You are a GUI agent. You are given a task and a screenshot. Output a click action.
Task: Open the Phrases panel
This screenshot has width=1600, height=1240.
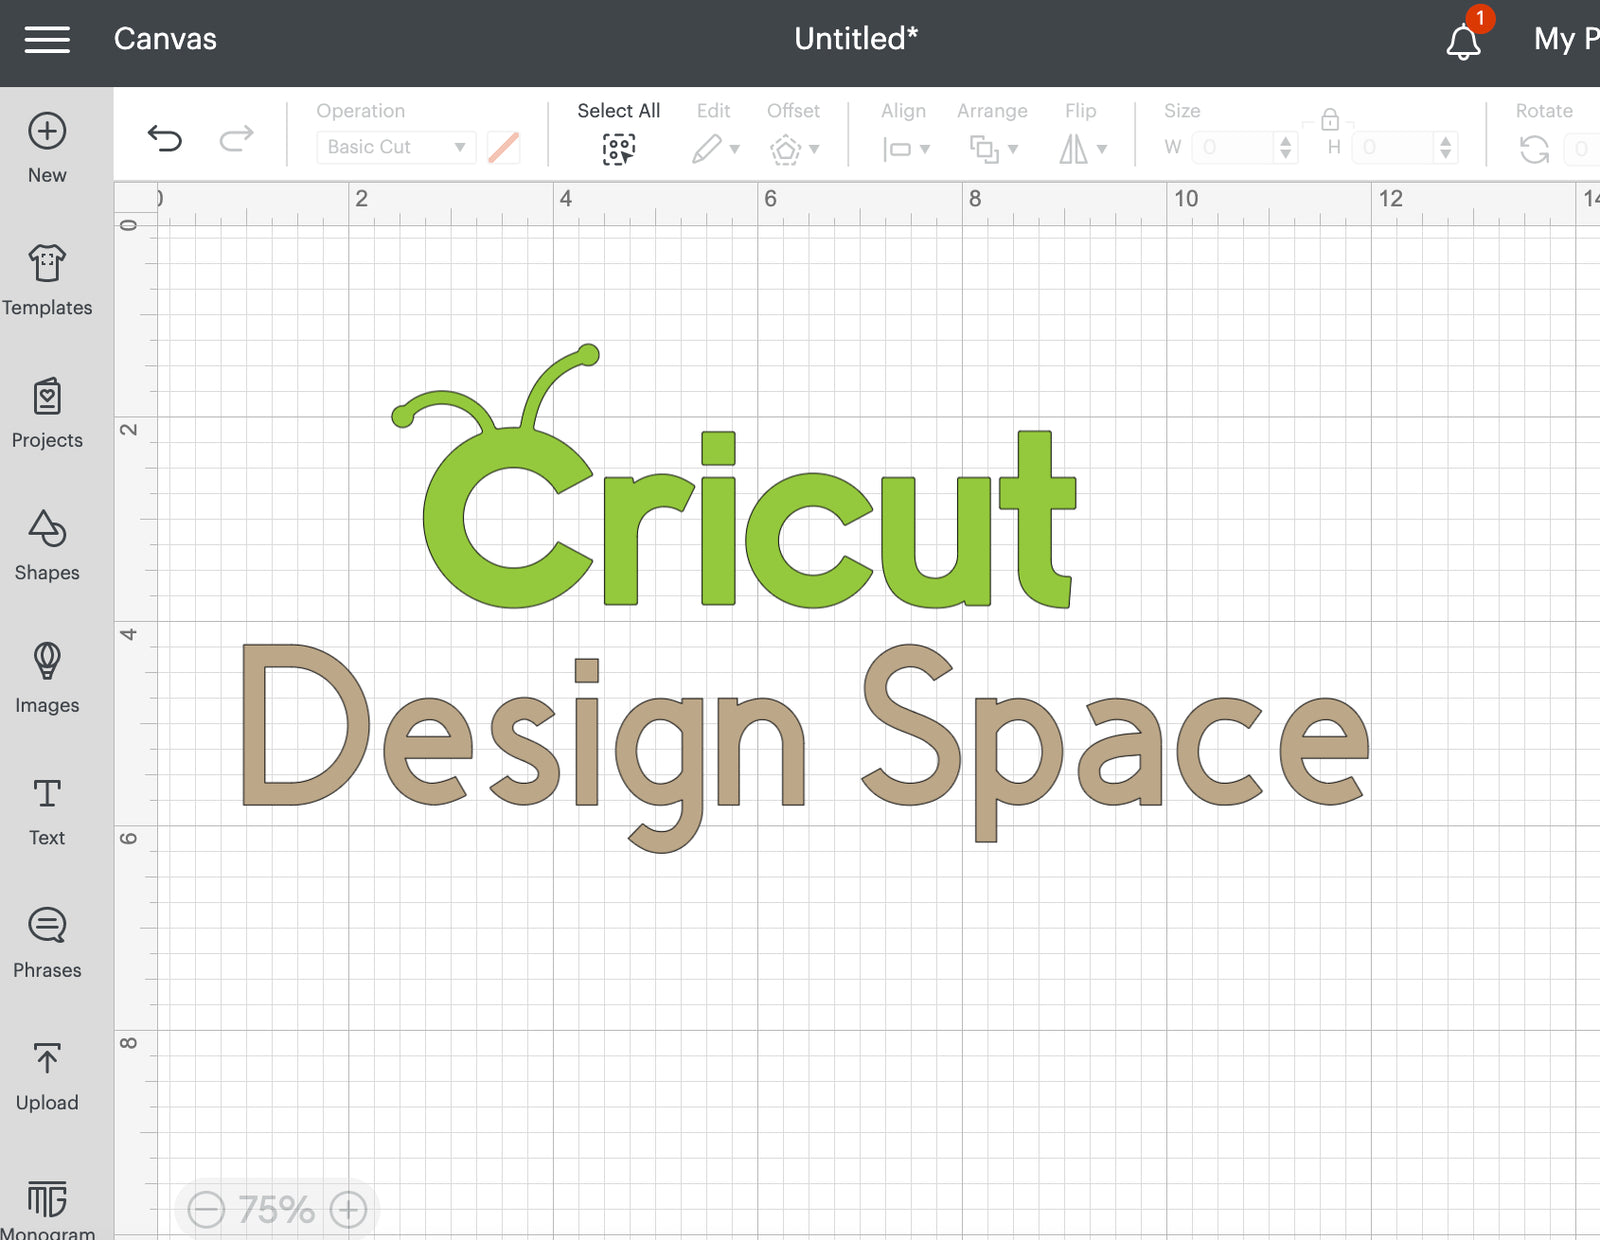(47, 943)
